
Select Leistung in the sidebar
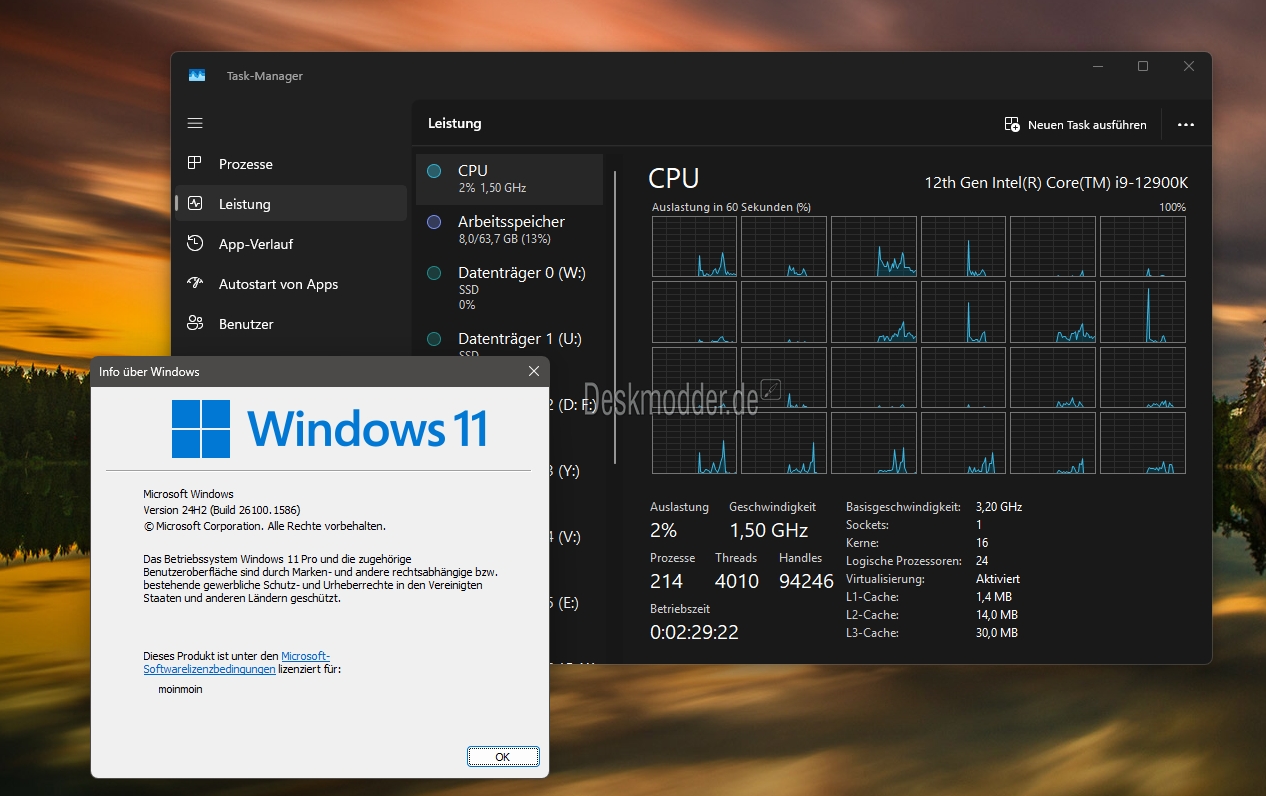click(x=291, y=204)
